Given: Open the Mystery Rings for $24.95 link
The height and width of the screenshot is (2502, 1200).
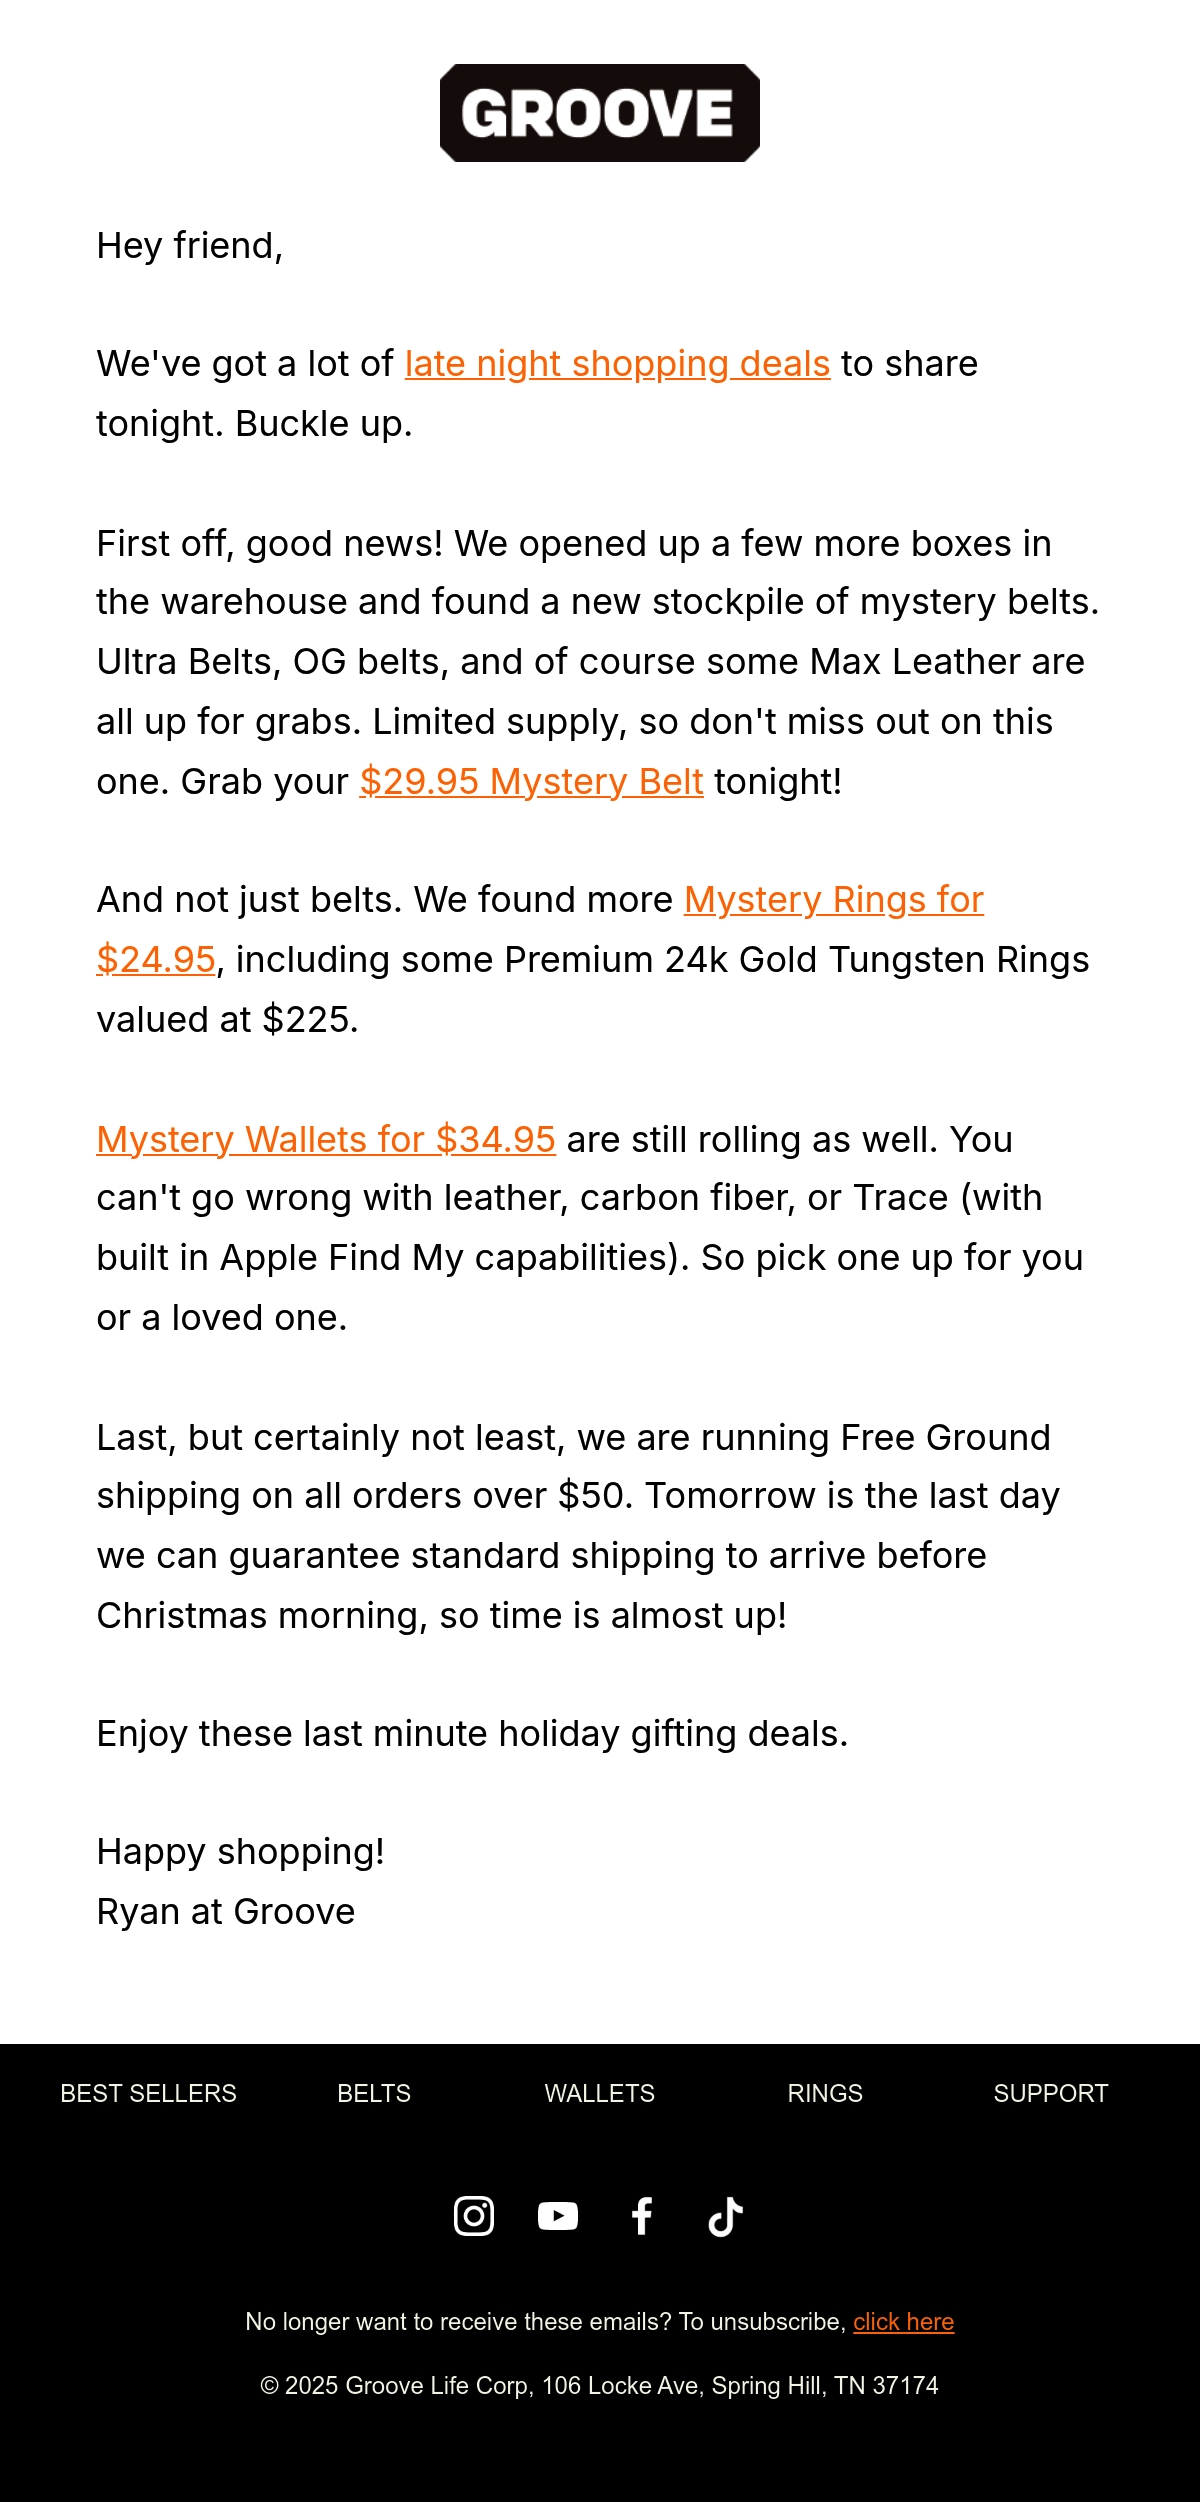Looking at the screenshot, I should (x=834, y=900).
